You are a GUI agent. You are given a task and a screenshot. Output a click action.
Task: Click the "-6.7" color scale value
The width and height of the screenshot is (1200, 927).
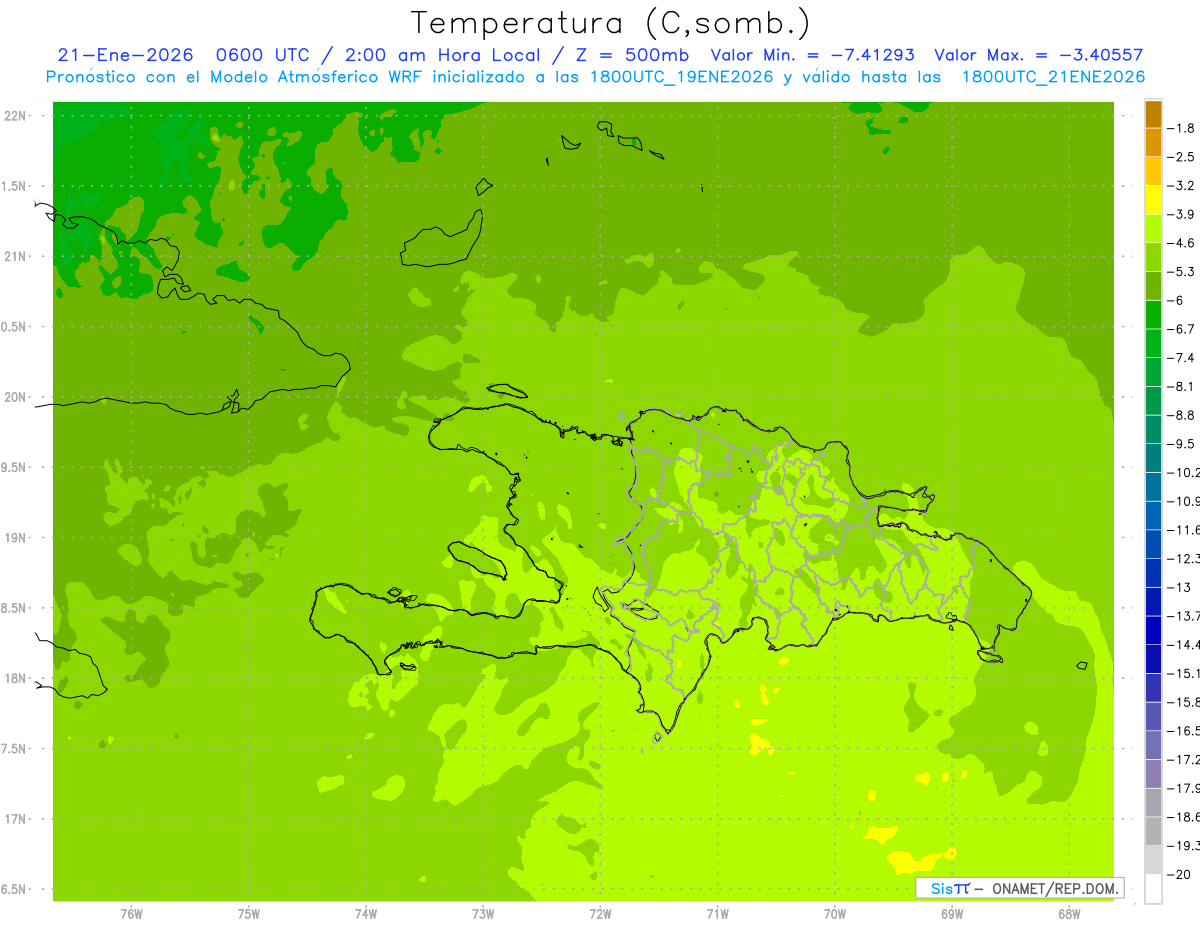tap(1183, 329)
